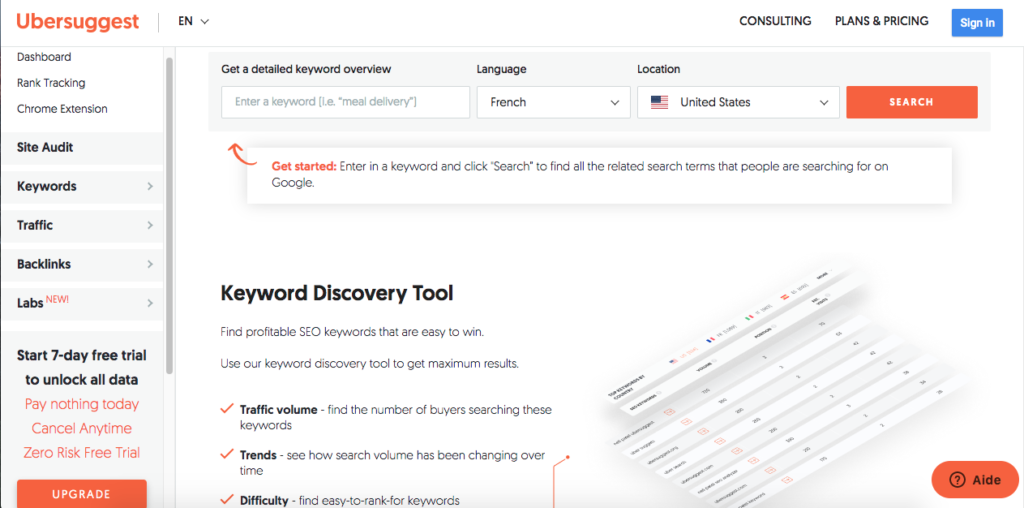Click the checkmark next to Traffic volume
This screenshot has width=1024, height=508.
(227, 409)
